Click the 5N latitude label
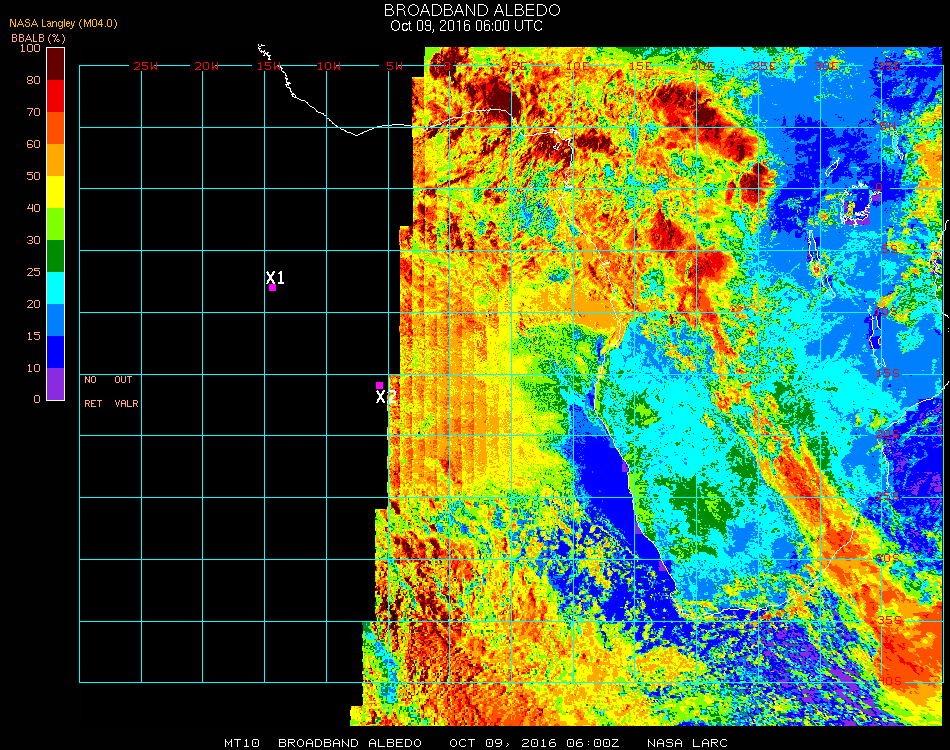The width and height of the screenshot is (950, 750). point(887,127)
